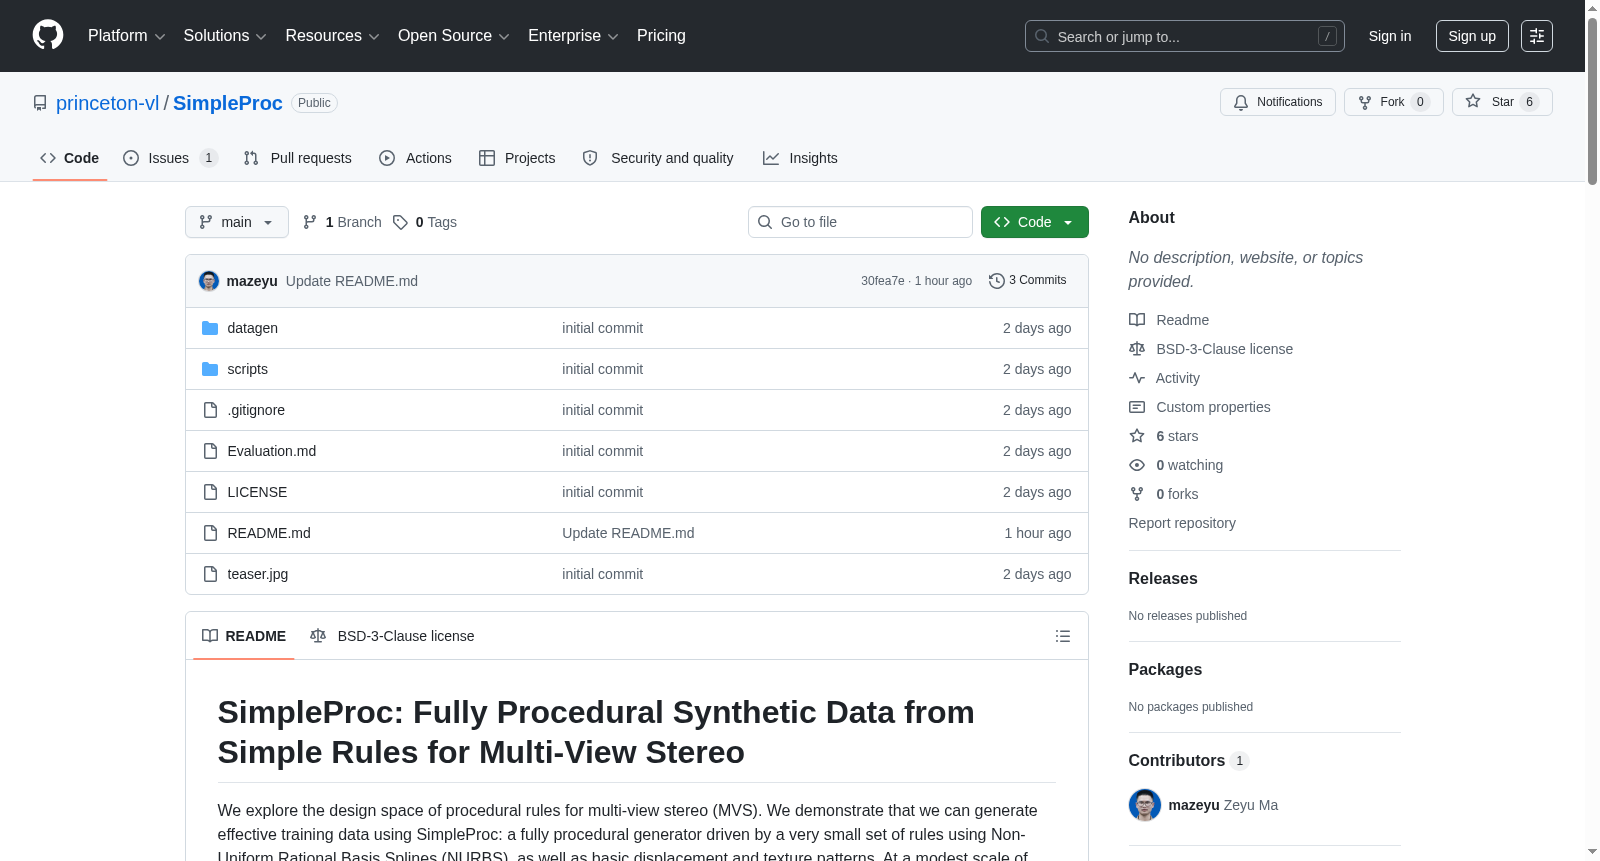Screen dimensions: 1600x861
Task: Click Report repository link
Action: [1182, 523]
